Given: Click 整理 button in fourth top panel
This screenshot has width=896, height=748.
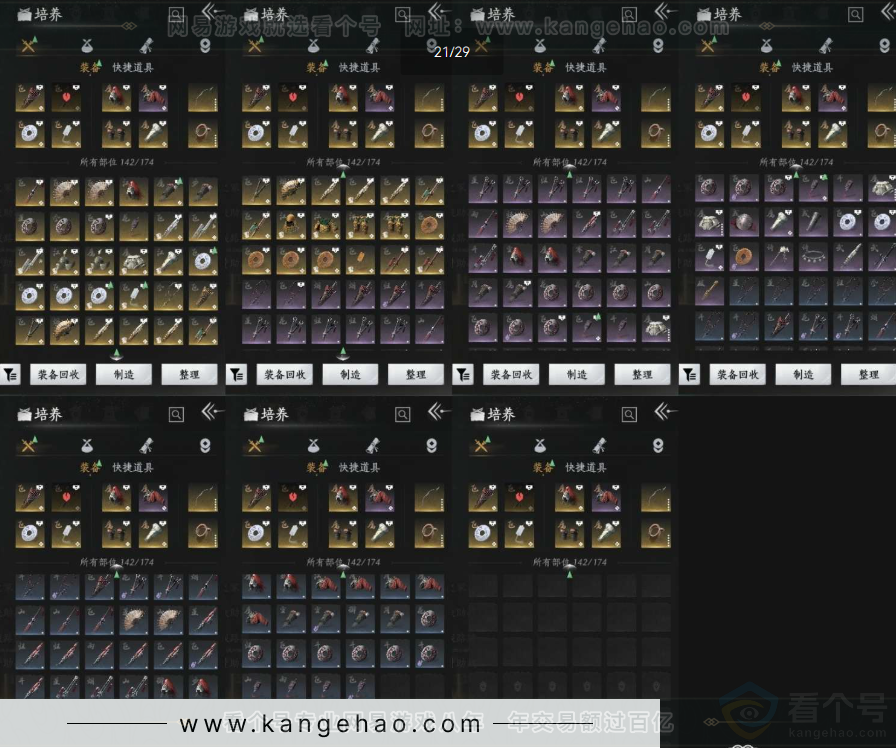Looking at the screenshot, I should click(869, 375).
